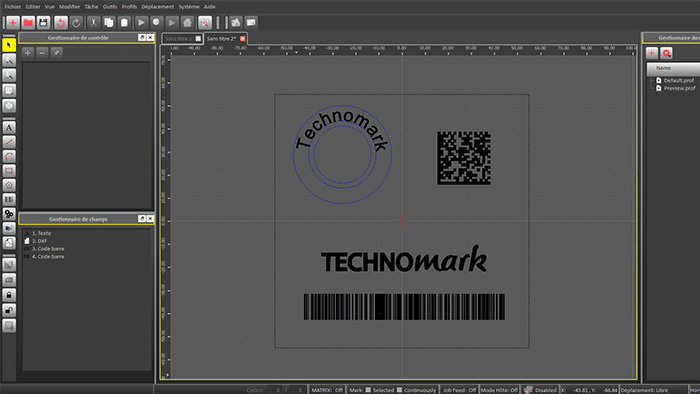
Task: Select field 3. Code barre
Action: tap(48, 249)
